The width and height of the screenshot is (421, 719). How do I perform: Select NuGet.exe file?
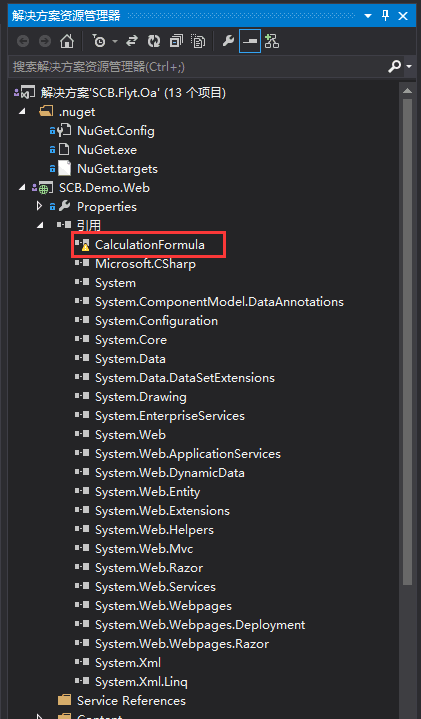107,150
